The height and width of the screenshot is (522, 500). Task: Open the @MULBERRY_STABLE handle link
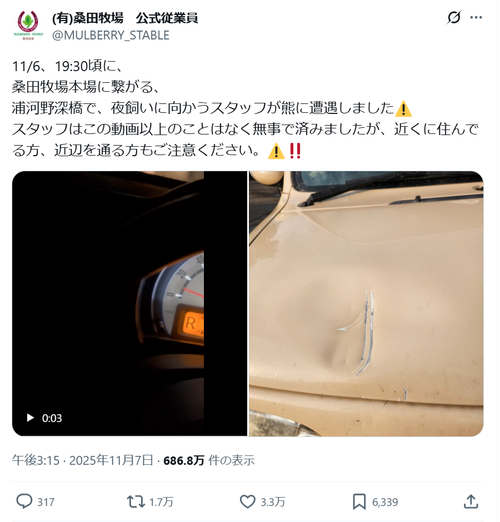[111, 35]
